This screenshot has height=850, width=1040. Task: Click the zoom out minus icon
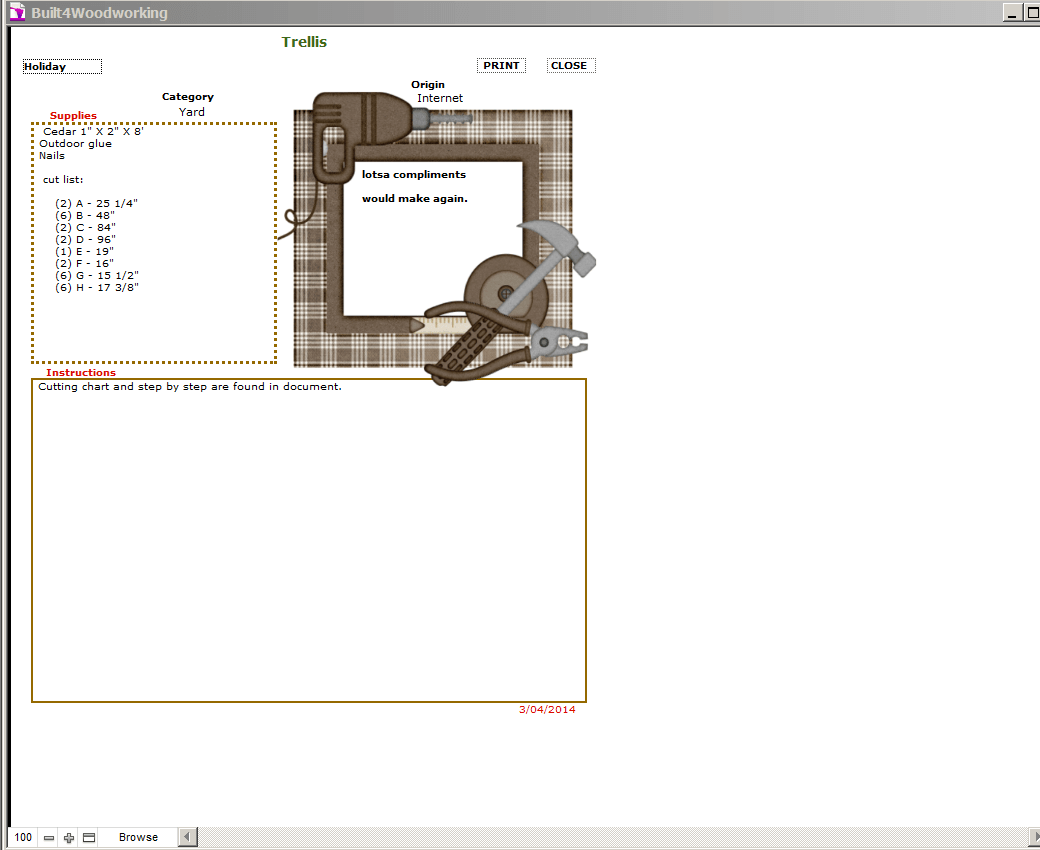click(x=48, y=837)
